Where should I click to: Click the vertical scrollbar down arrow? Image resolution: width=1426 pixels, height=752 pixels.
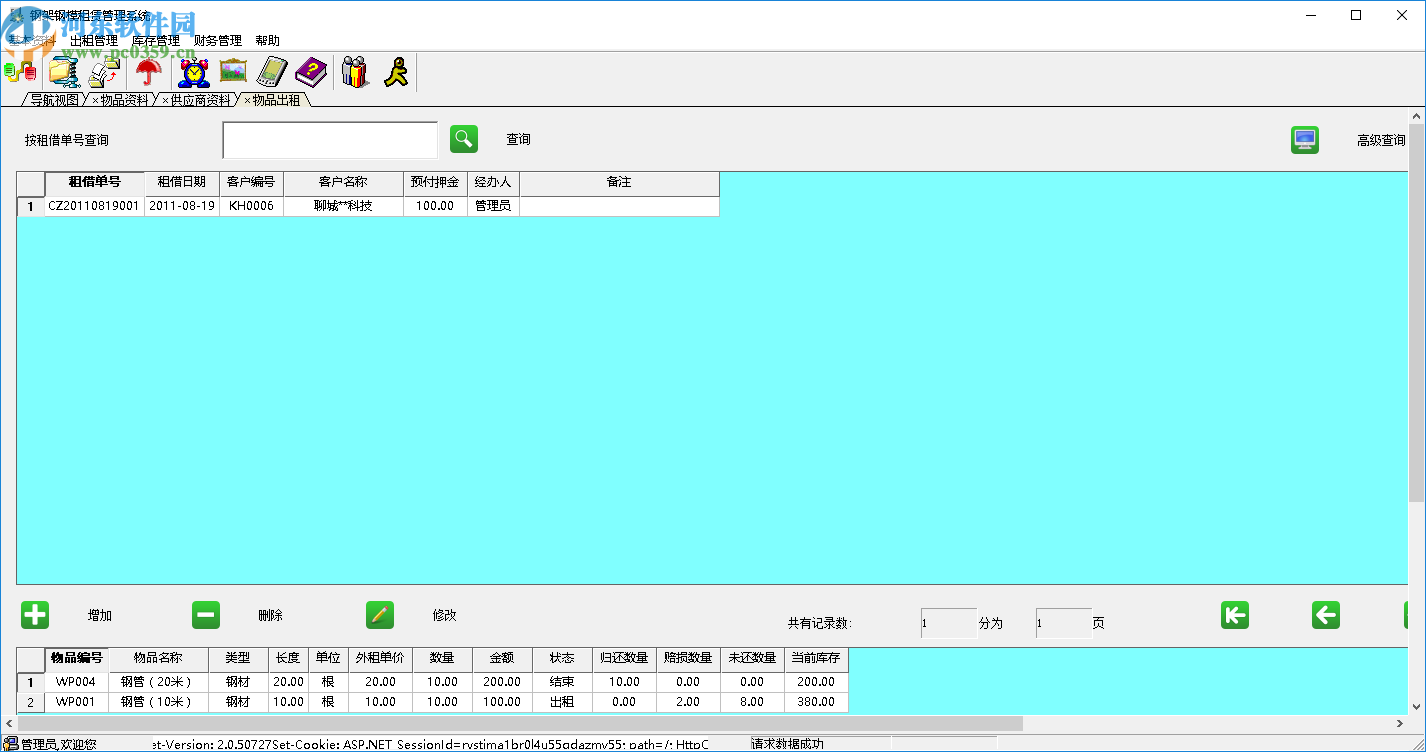pos(1417,705)
